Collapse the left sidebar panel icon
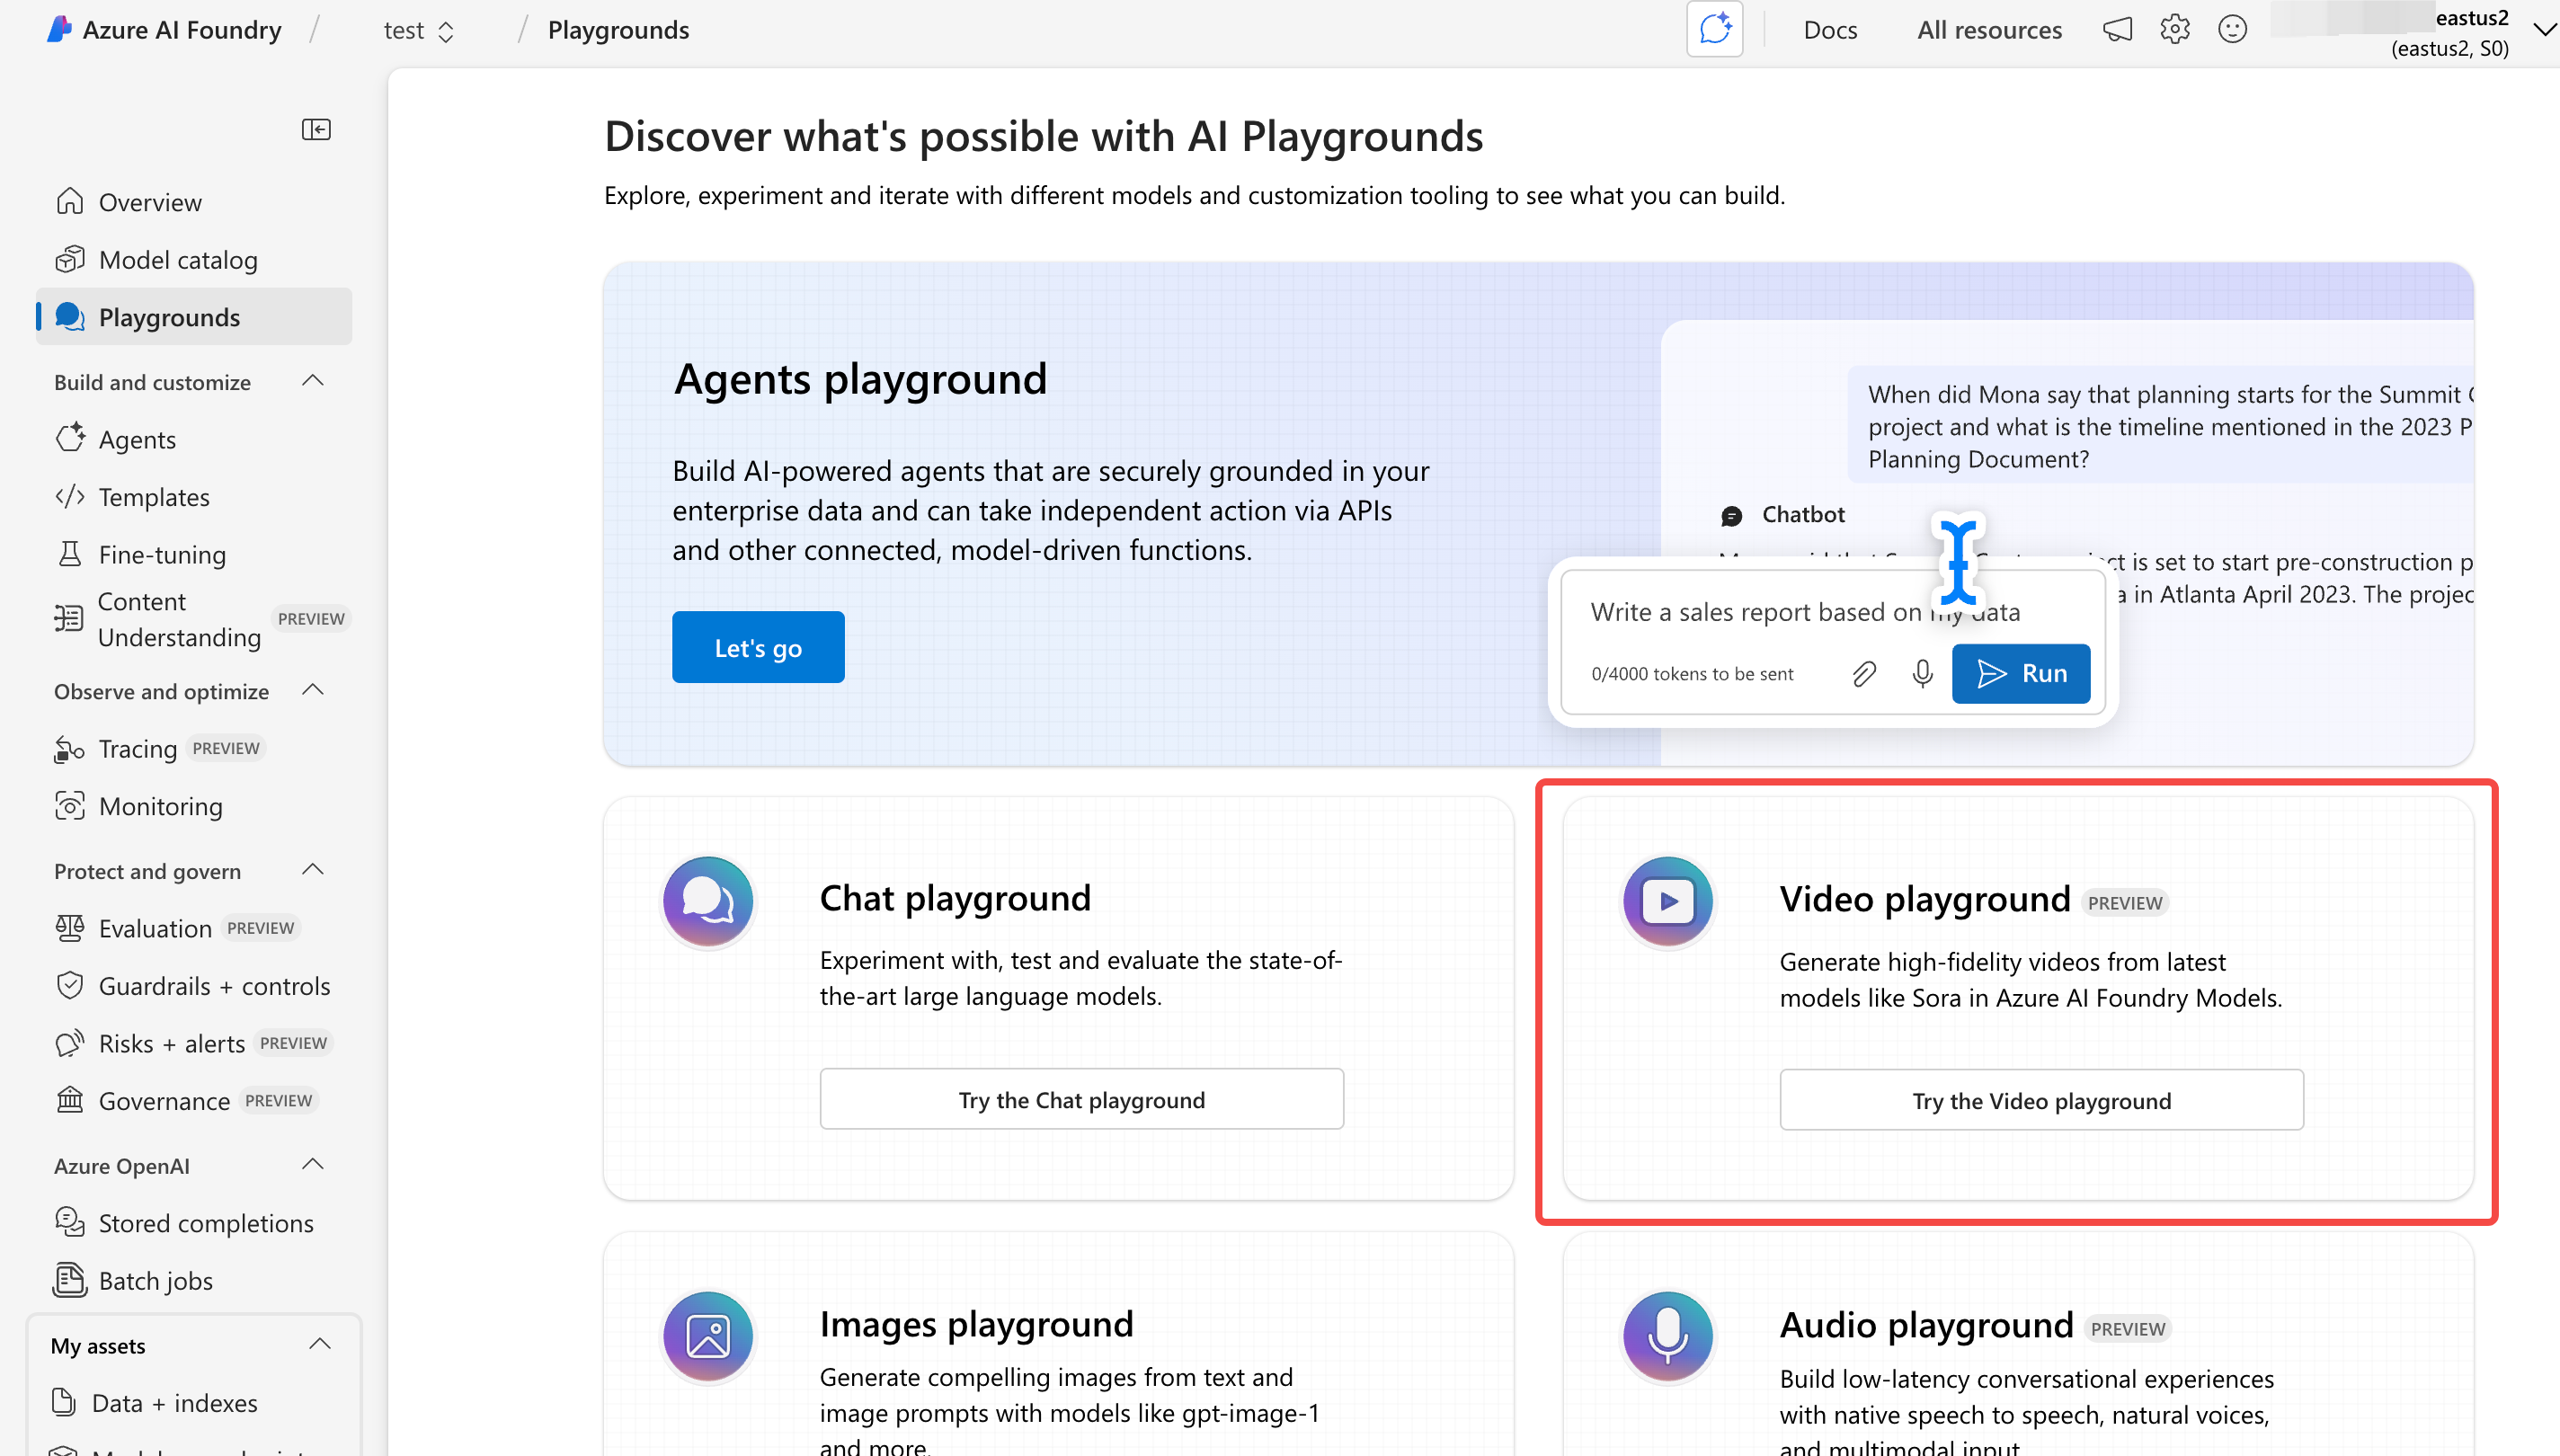The width and height of the screenshot is (2560, 1456). (x=316, y=129)
